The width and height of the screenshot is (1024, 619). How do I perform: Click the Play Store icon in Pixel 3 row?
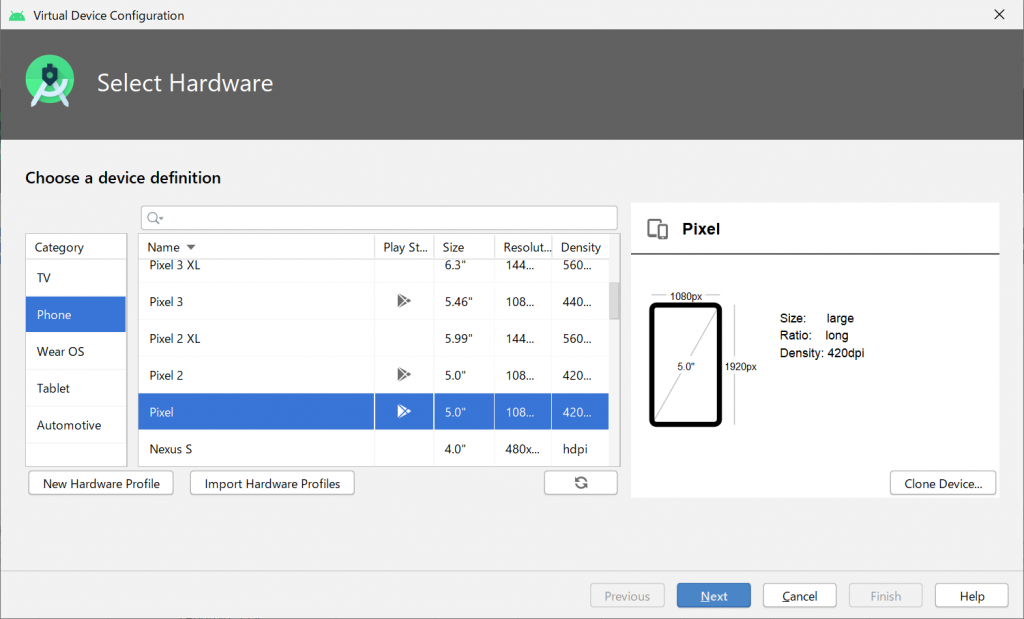tap(403, 301)
